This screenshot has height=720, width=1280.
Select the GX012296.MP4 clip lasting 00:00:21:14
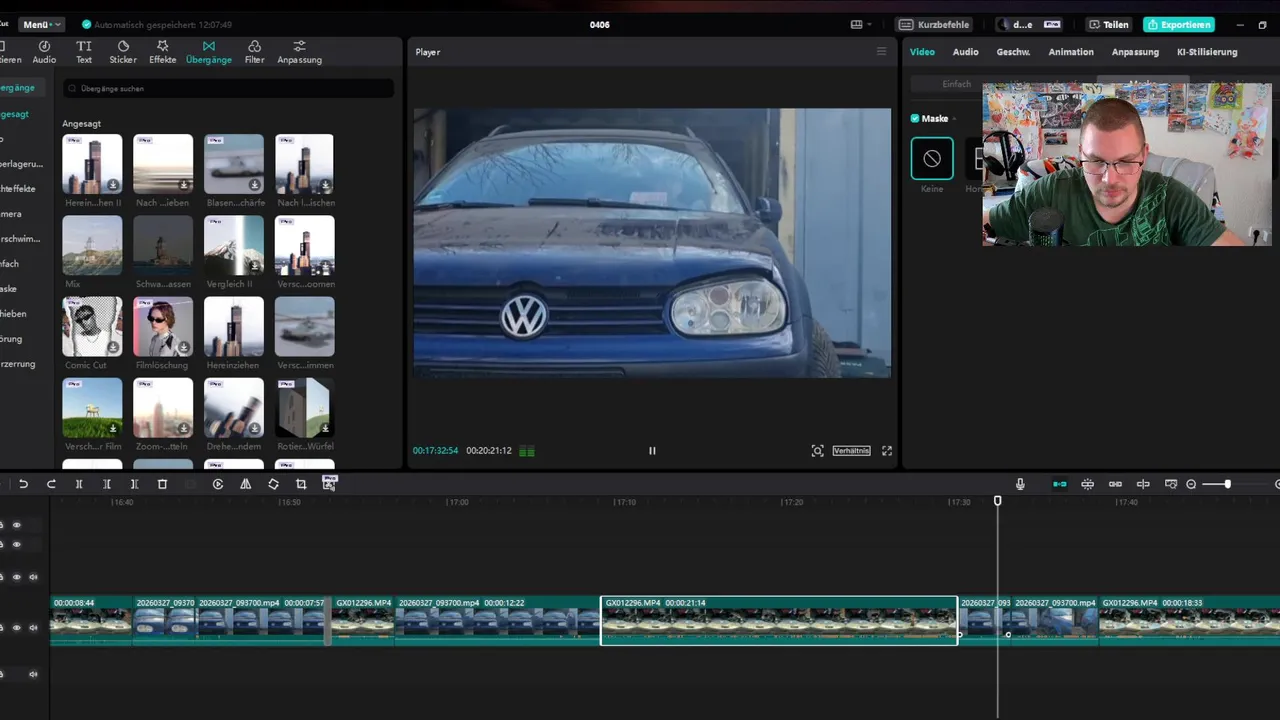point(779,621)
